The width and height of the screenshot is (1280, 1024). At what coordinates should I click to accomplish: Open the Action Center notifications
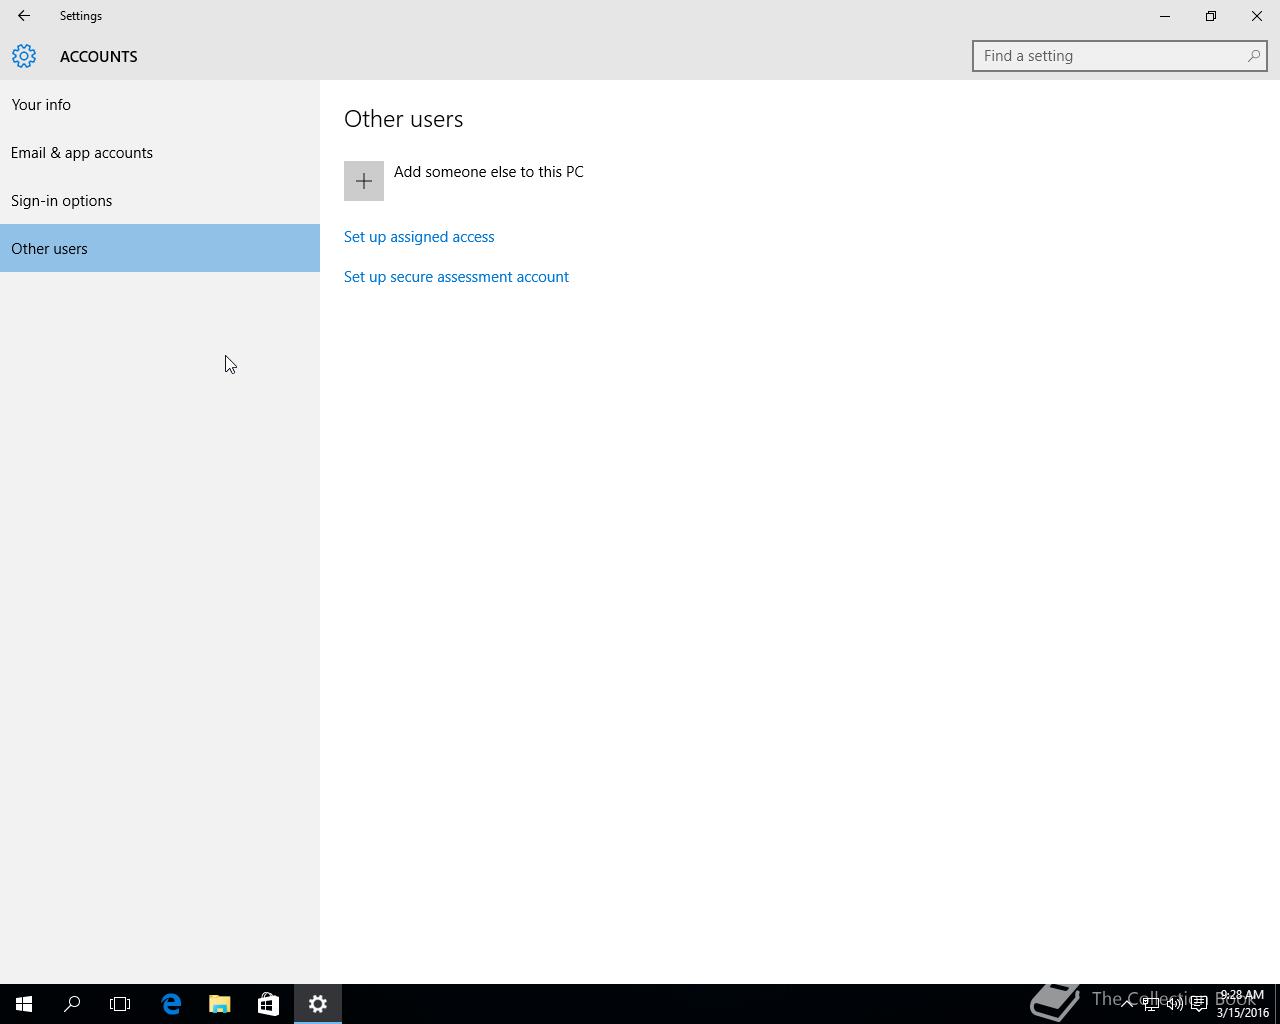(1199, 1004)
